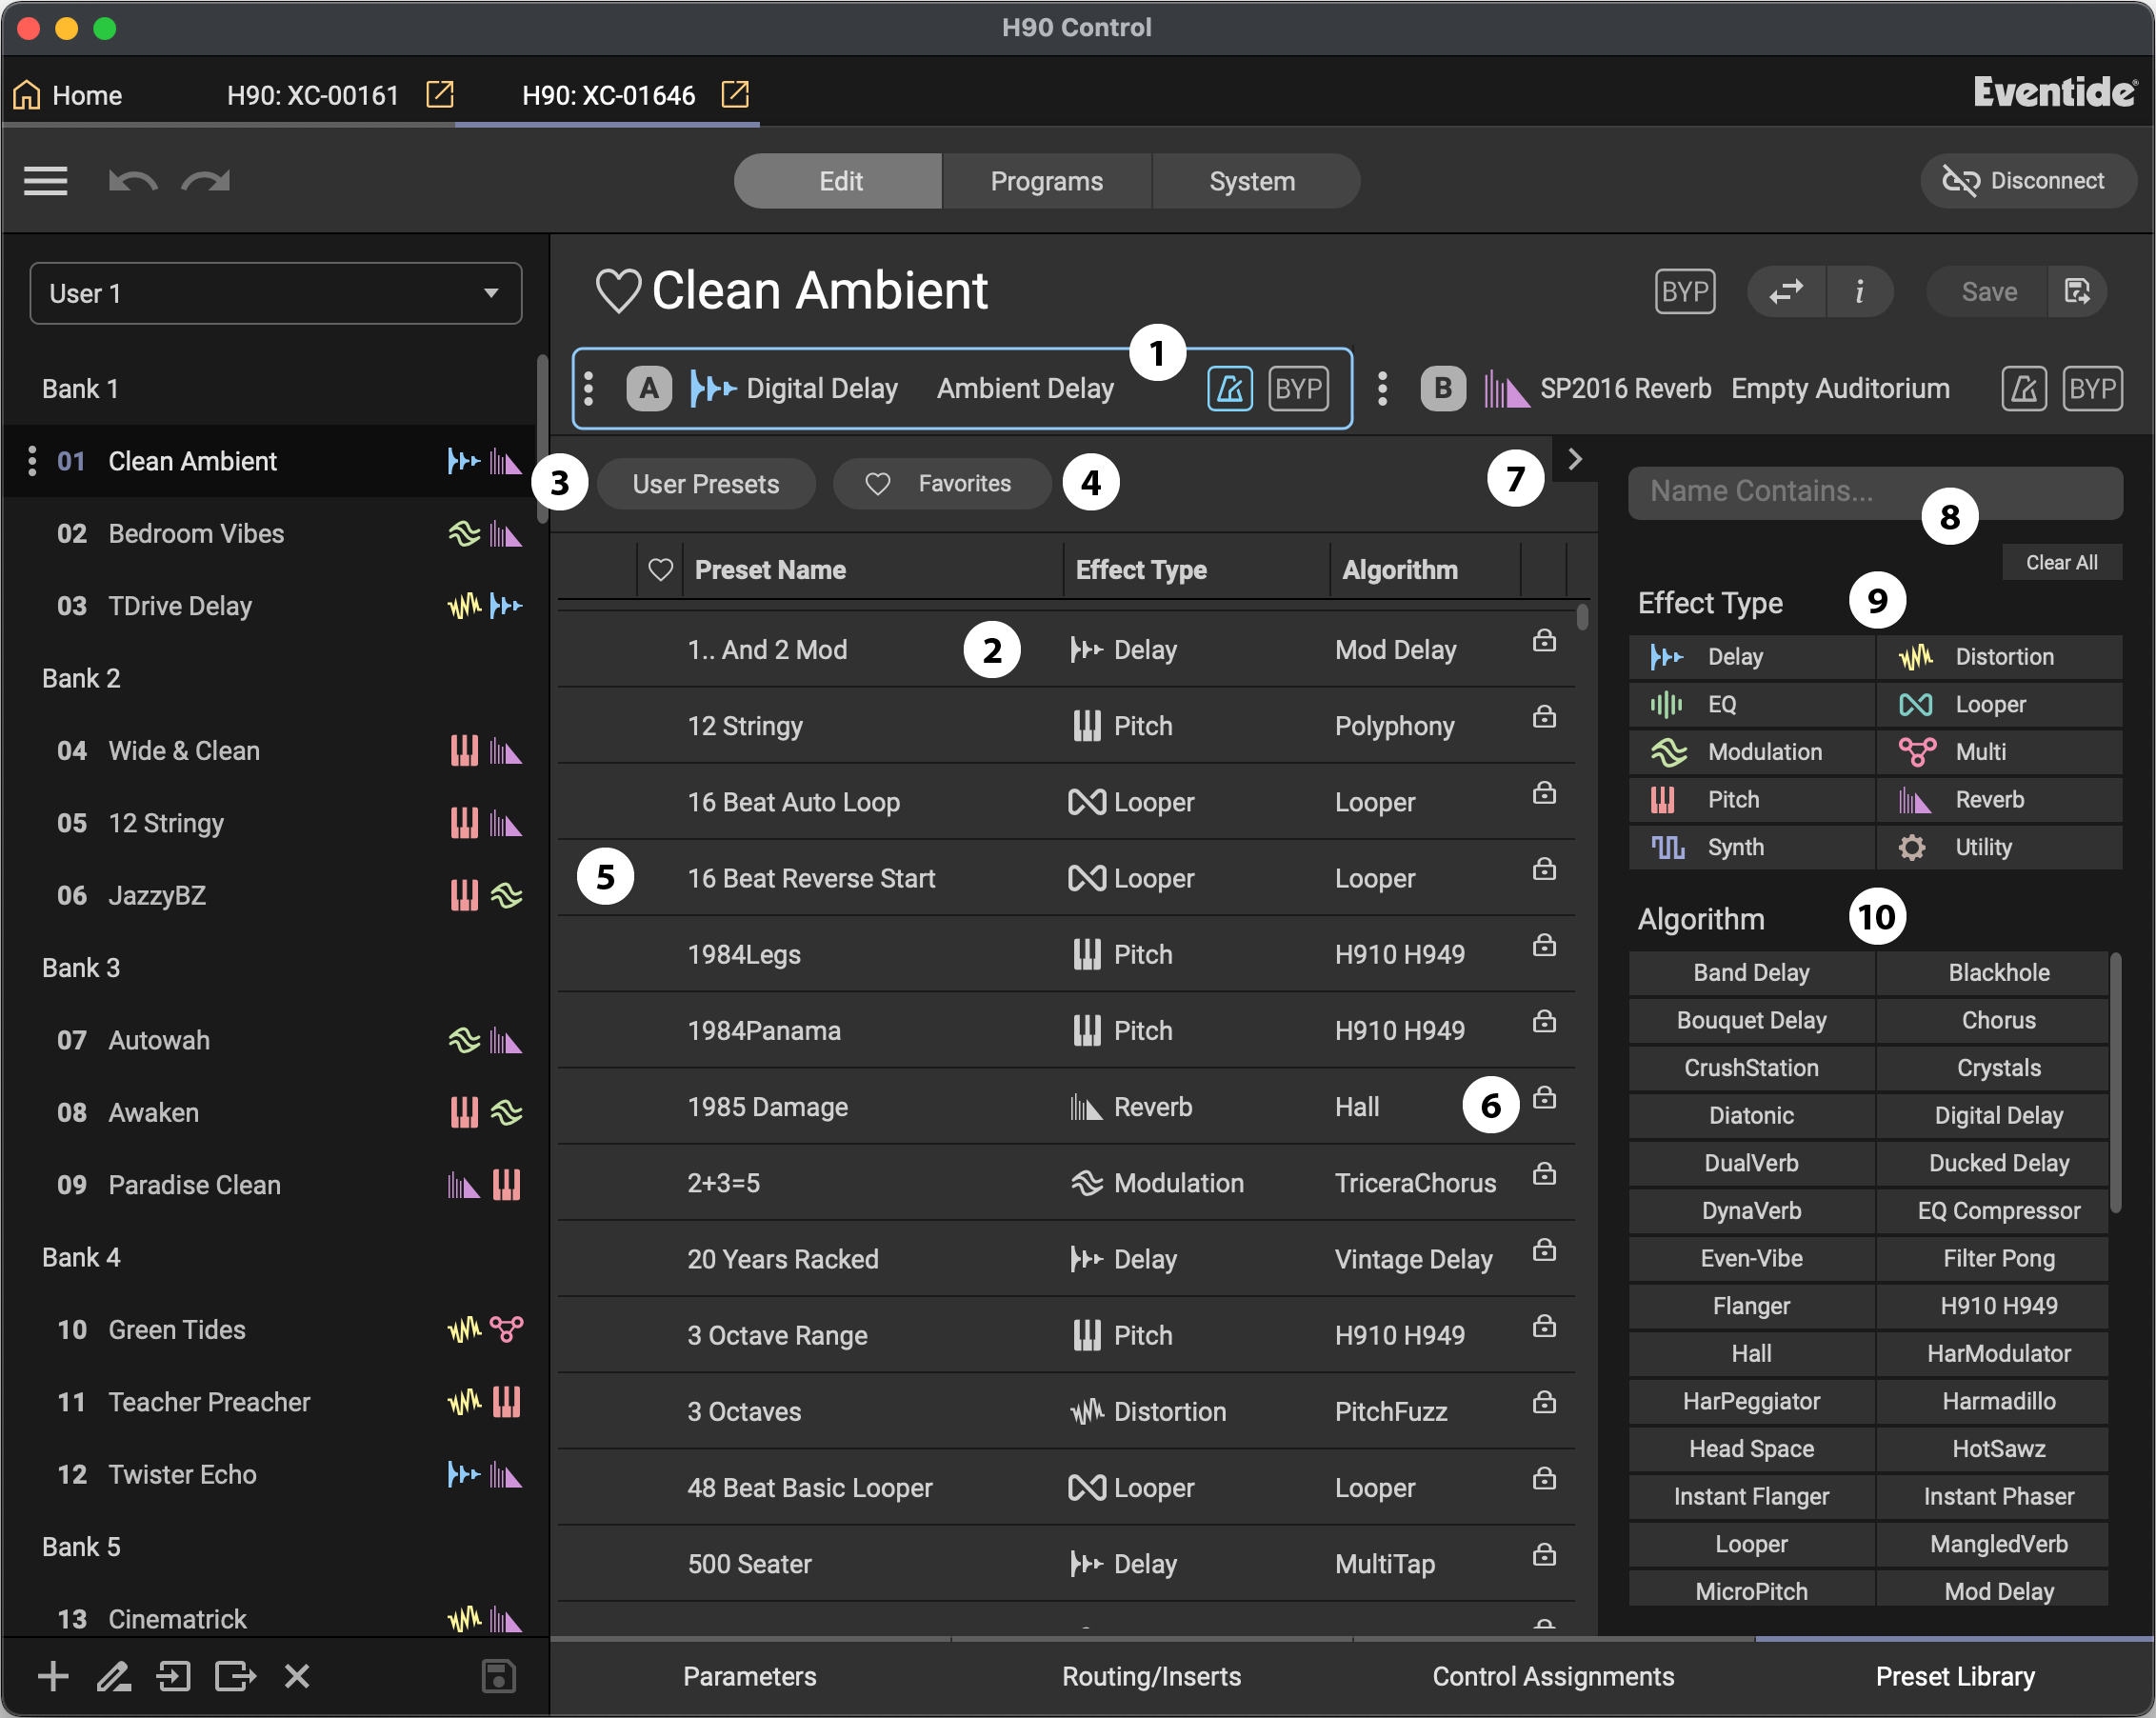Select the 16 Beat Auto Loop preset

1066,802
